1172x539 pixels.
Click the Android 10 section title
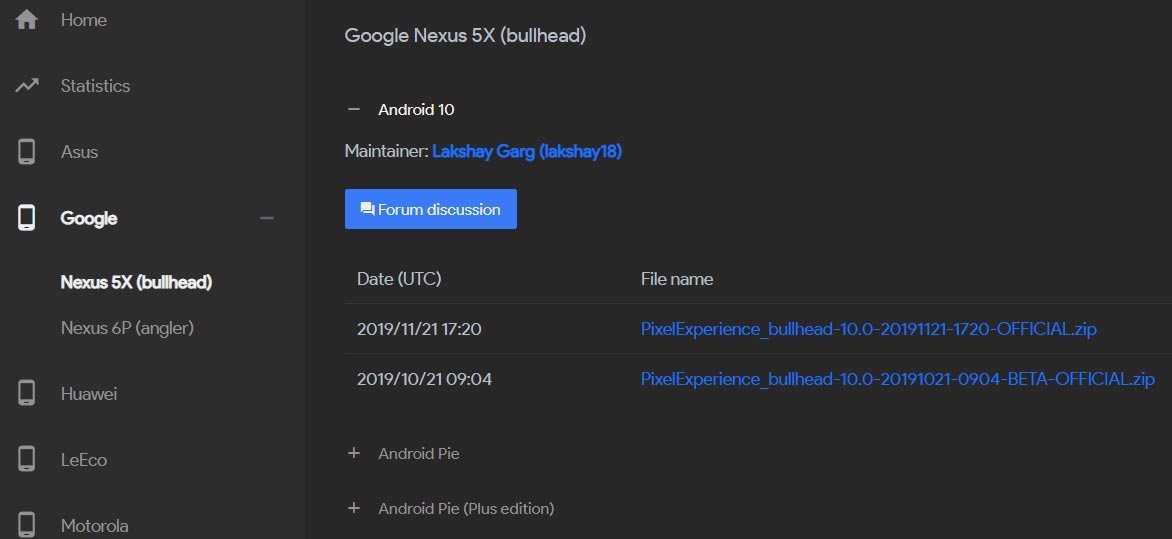coord(416,109)
